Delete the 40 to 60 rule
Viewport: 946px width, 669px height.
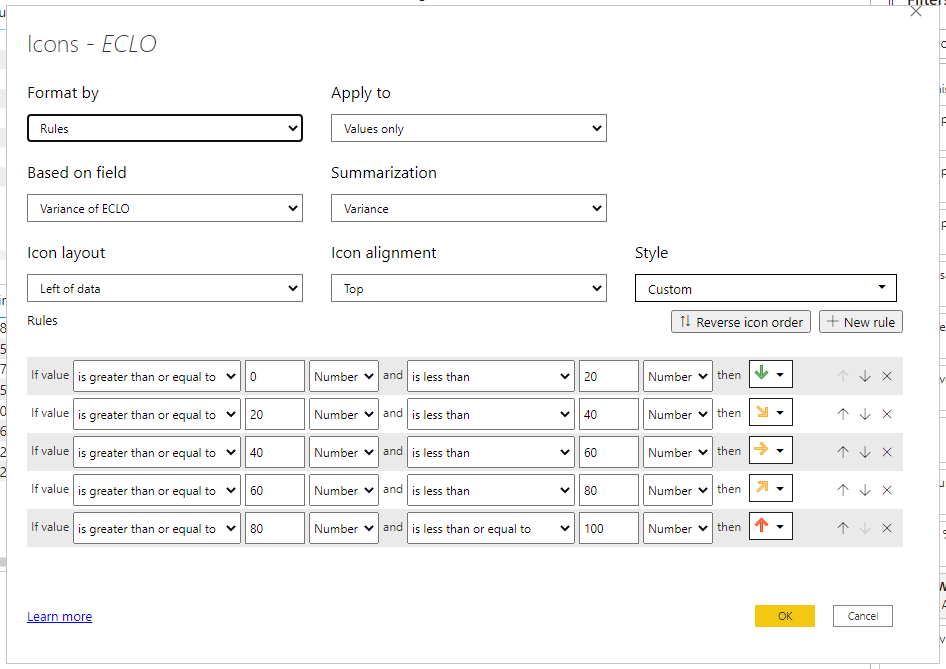pos(887,452)
